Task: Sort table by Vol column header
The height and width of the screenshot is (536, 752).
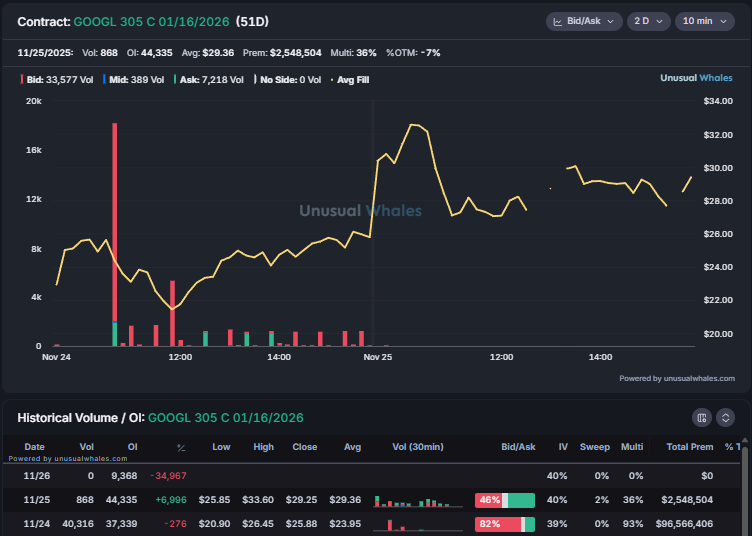Action: (x=86, y=447)
